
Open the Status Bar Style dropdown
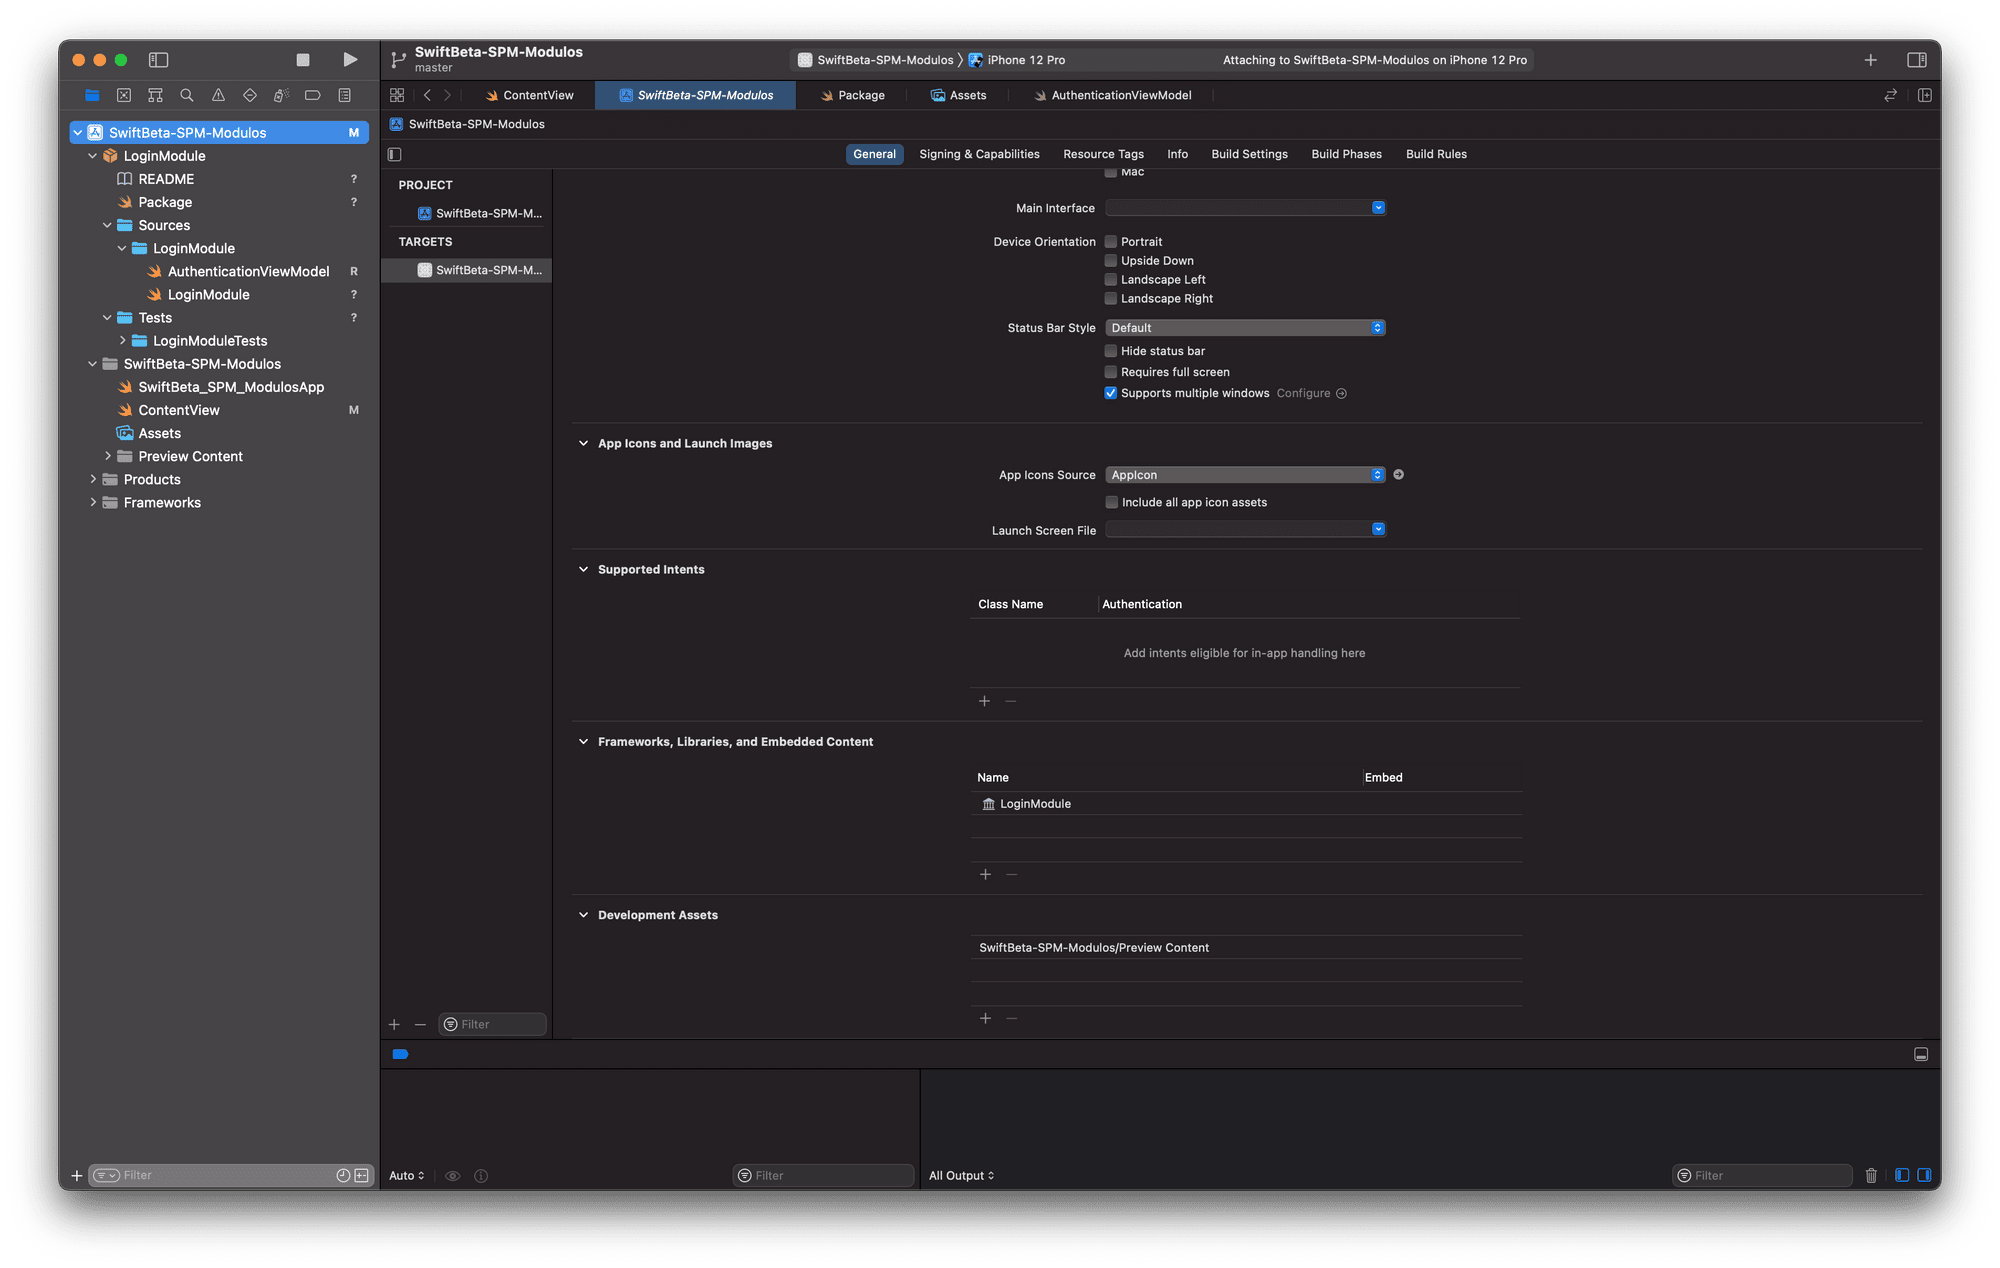(1245, 328)
